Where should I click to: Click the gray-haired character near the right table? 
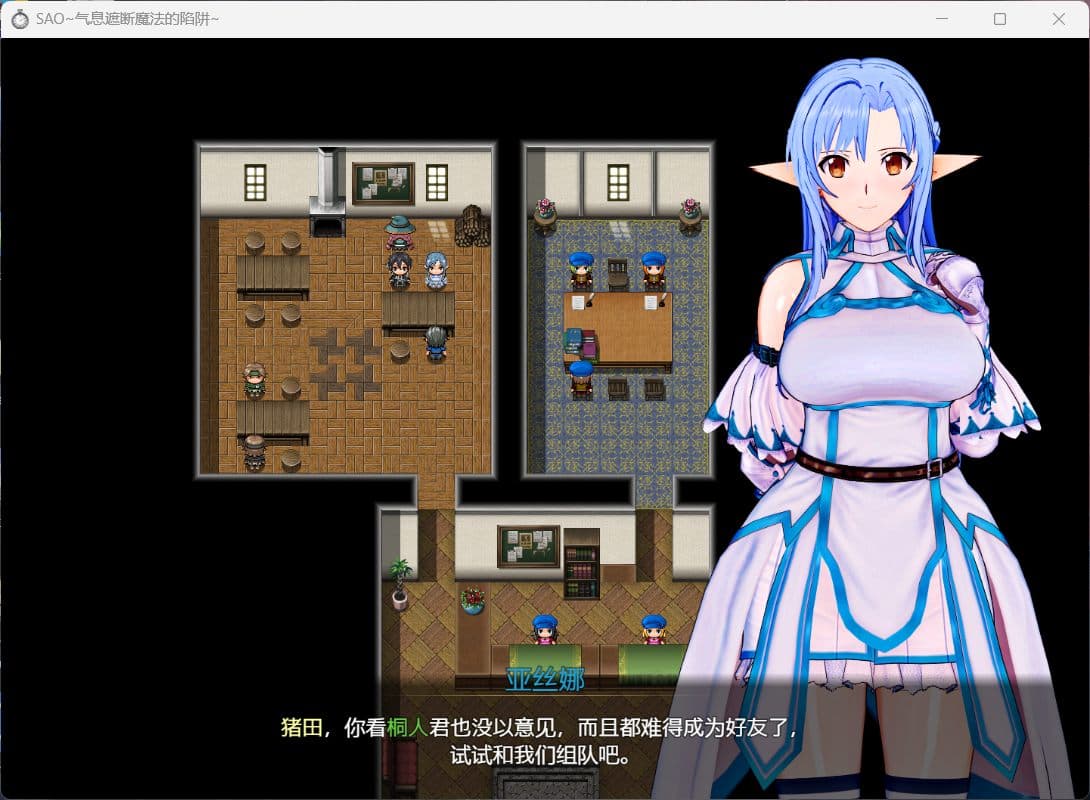[436, 343]
